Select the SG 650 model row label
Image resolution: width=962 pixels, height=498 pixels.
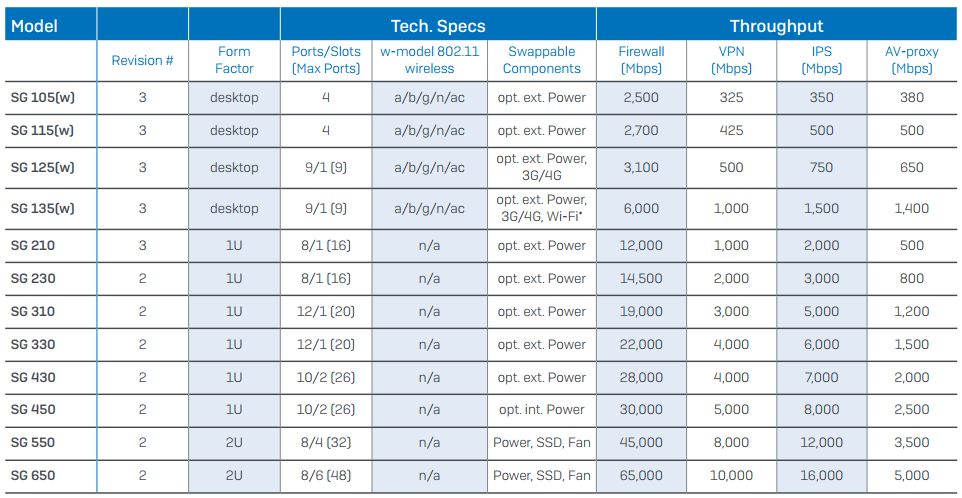pyautogui.click(x=33, y=475)
